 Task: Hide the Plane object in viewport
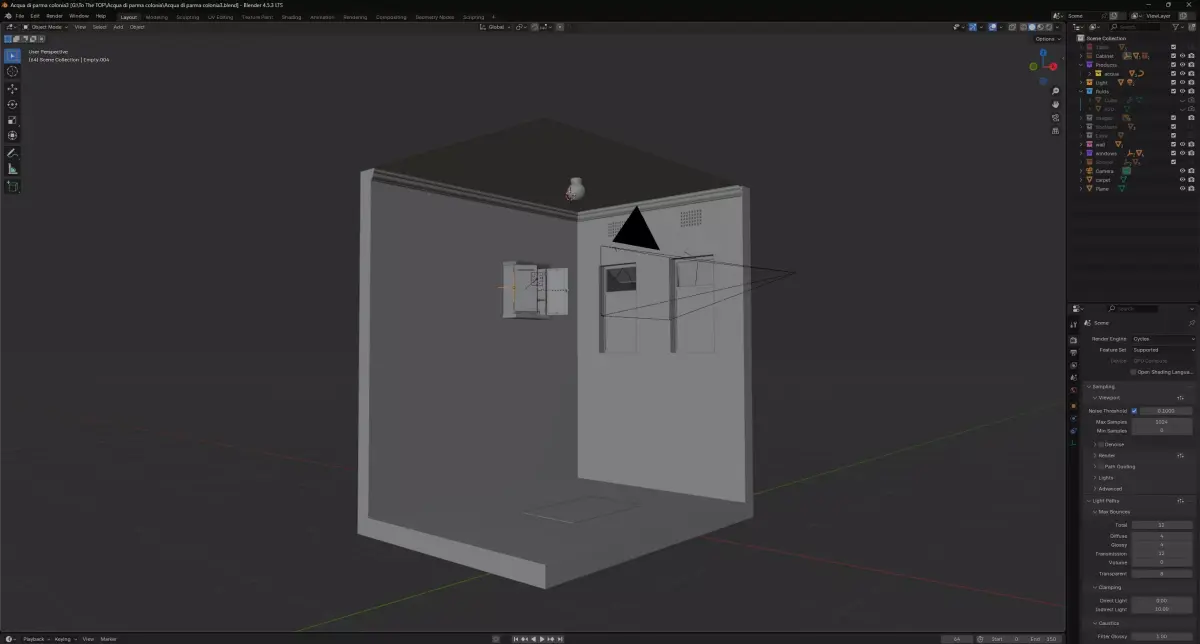pyautogui.click(x=1182, y=188)
